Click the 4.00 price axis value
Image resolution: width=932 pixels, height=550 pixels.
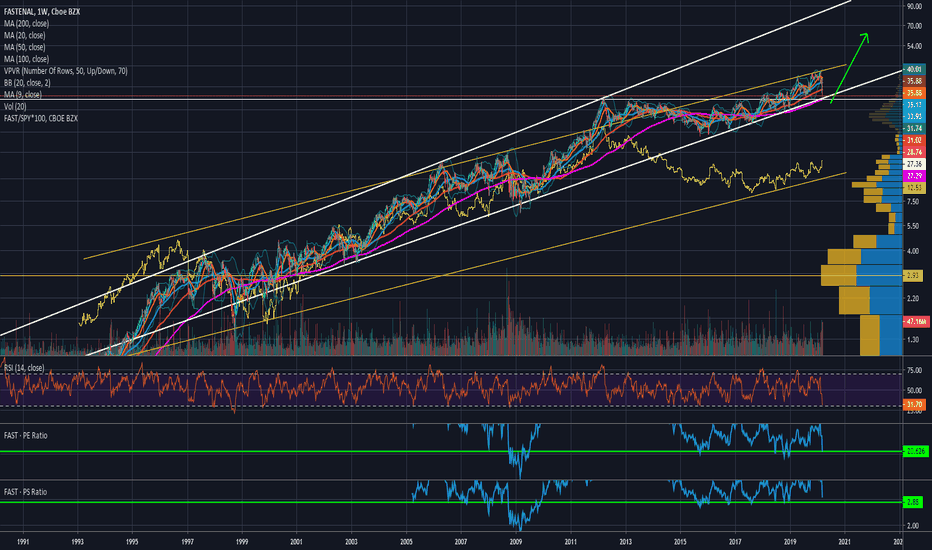913,251
